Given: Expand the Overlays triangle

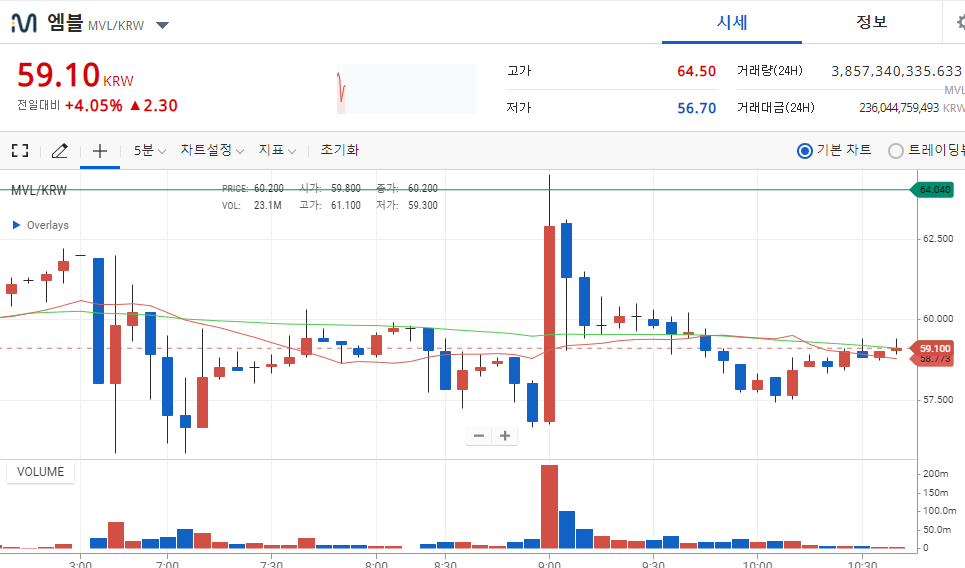Looking at the screenshot, I should (17, 225).
